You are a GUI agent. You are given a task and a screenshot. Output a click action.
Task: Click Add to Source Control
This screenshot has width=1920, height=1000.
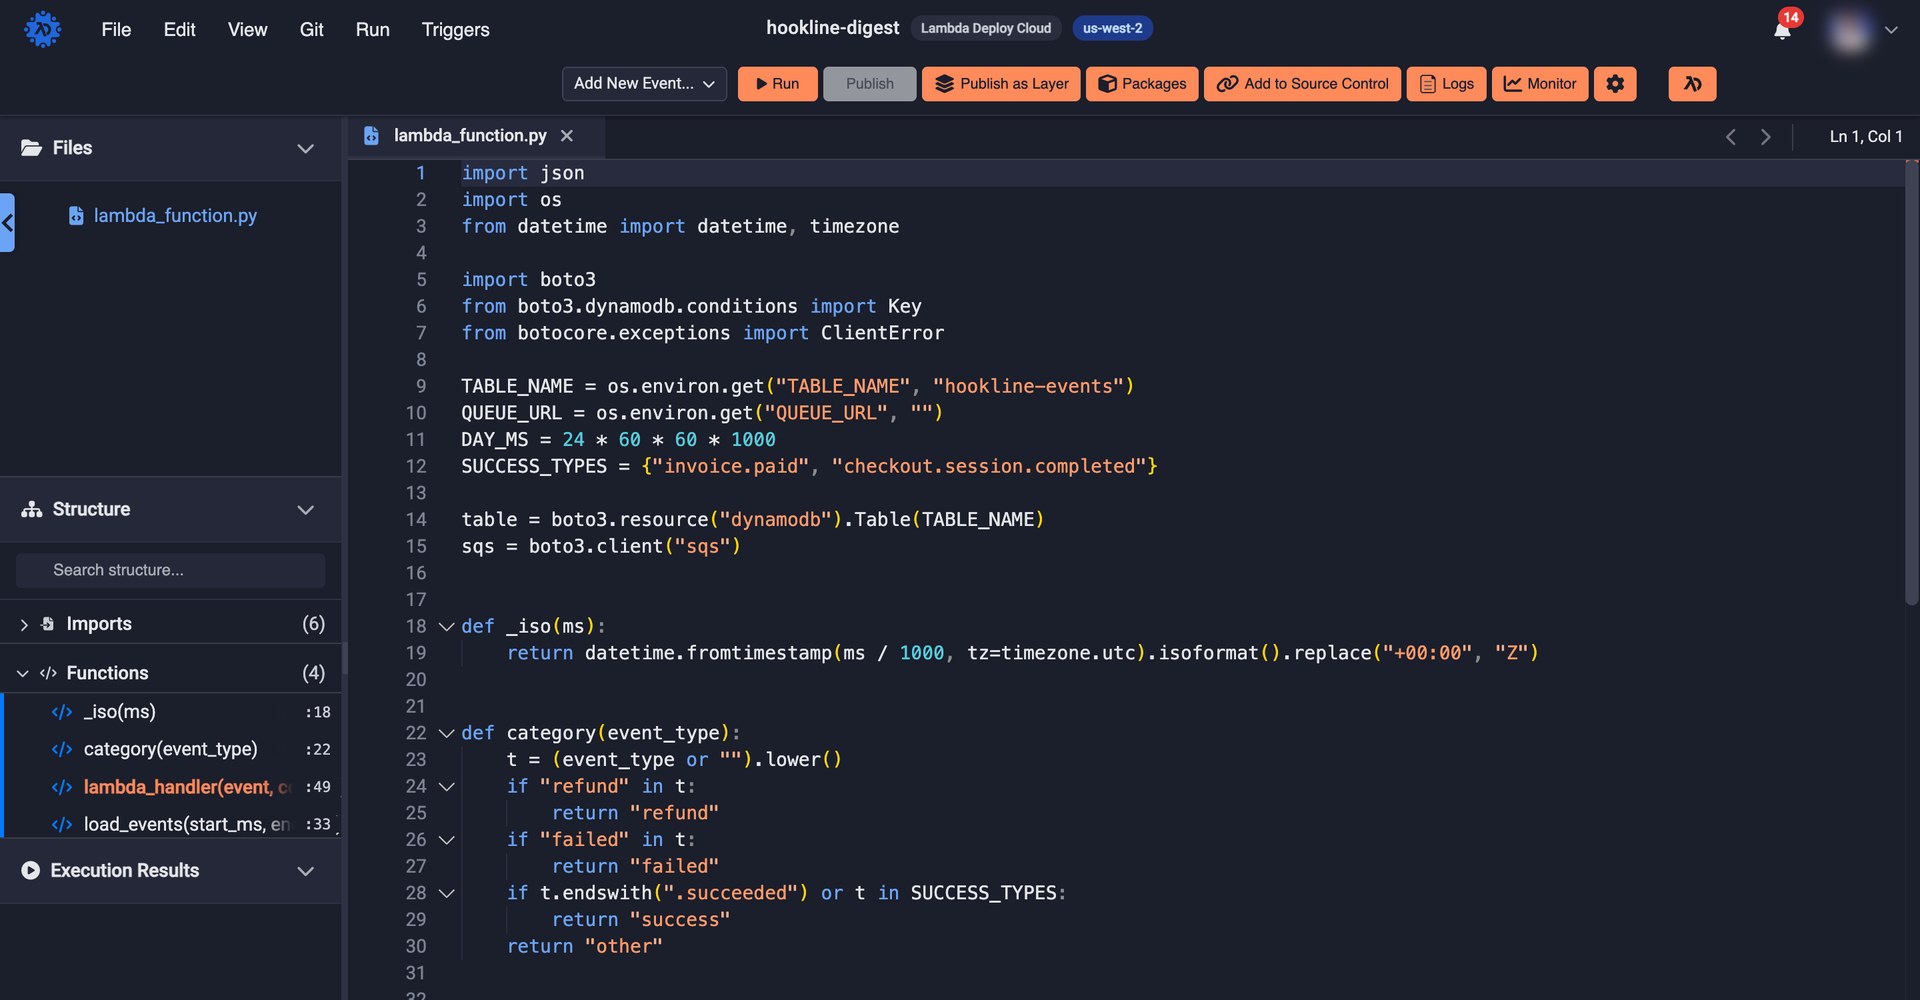[x=1302, y=84]
